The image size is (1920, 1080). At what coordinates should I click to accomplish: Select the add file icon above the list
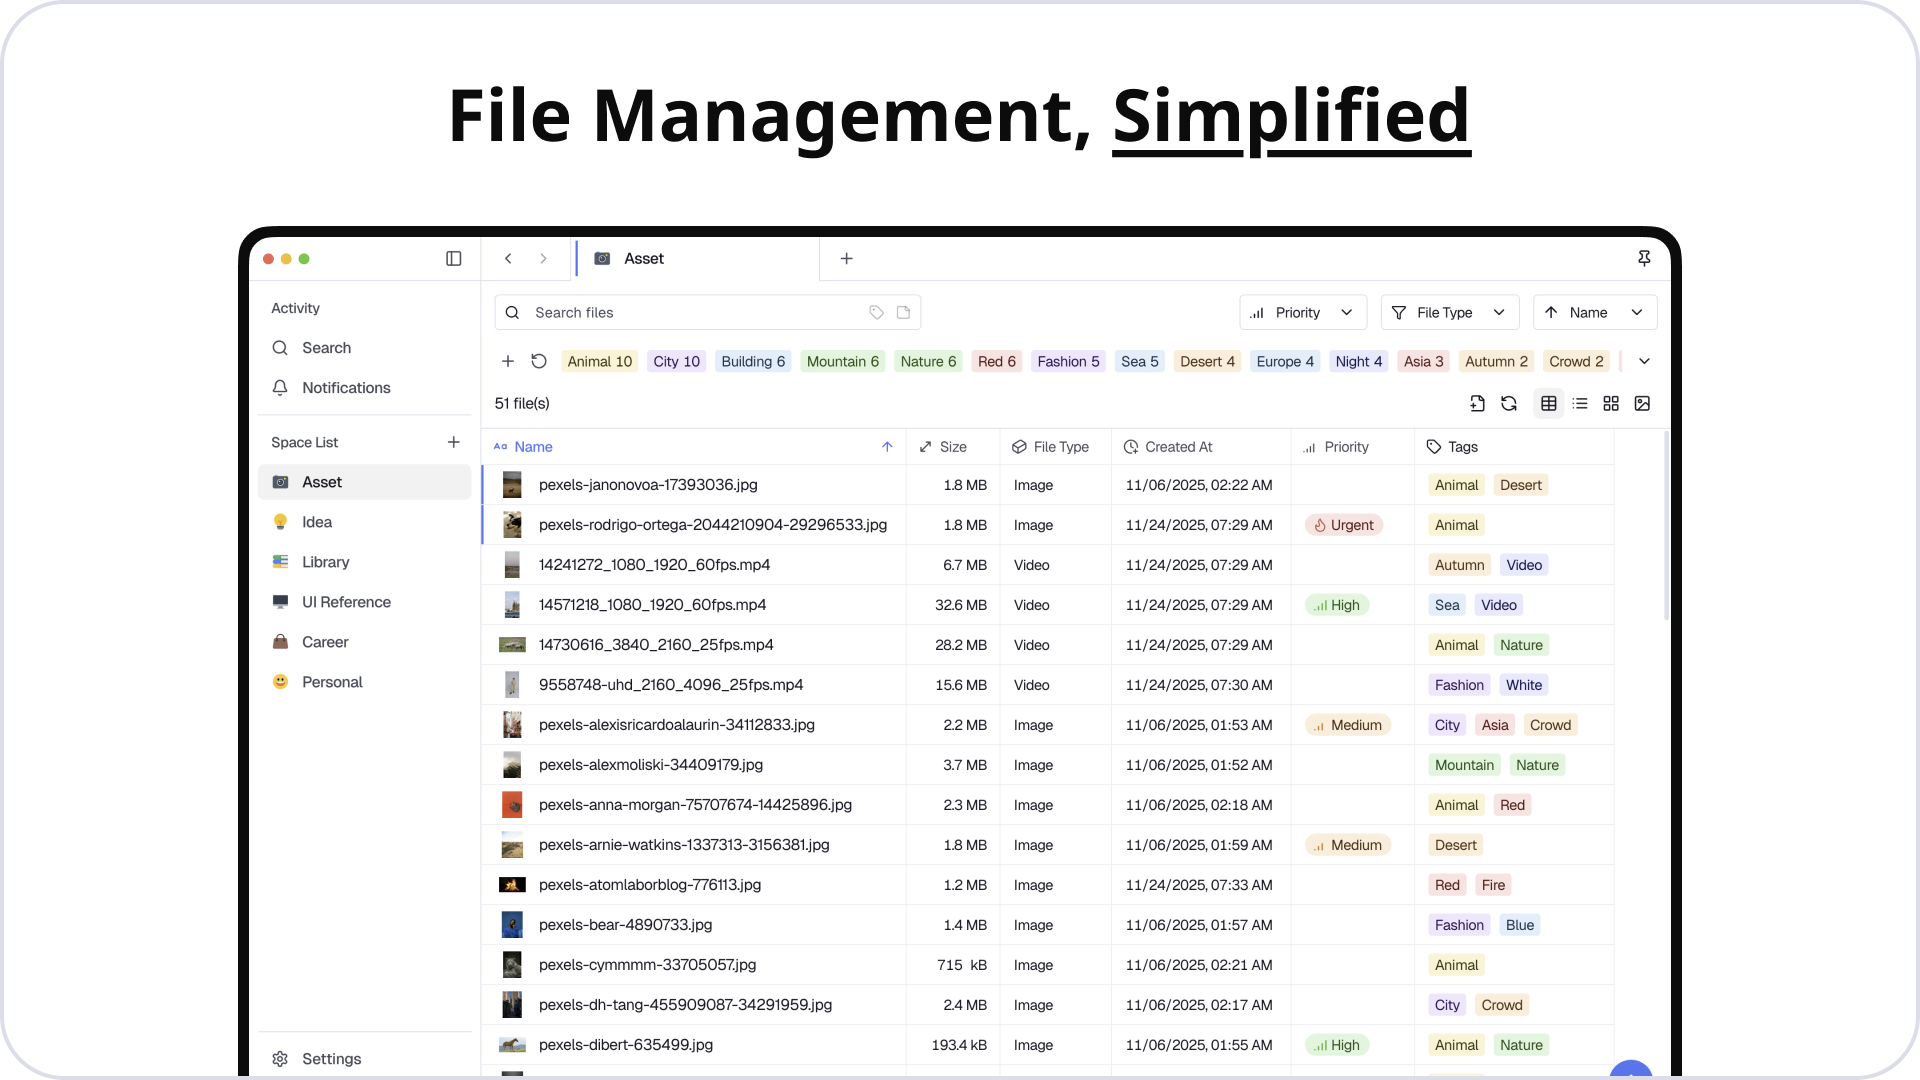coord(1478,403)
